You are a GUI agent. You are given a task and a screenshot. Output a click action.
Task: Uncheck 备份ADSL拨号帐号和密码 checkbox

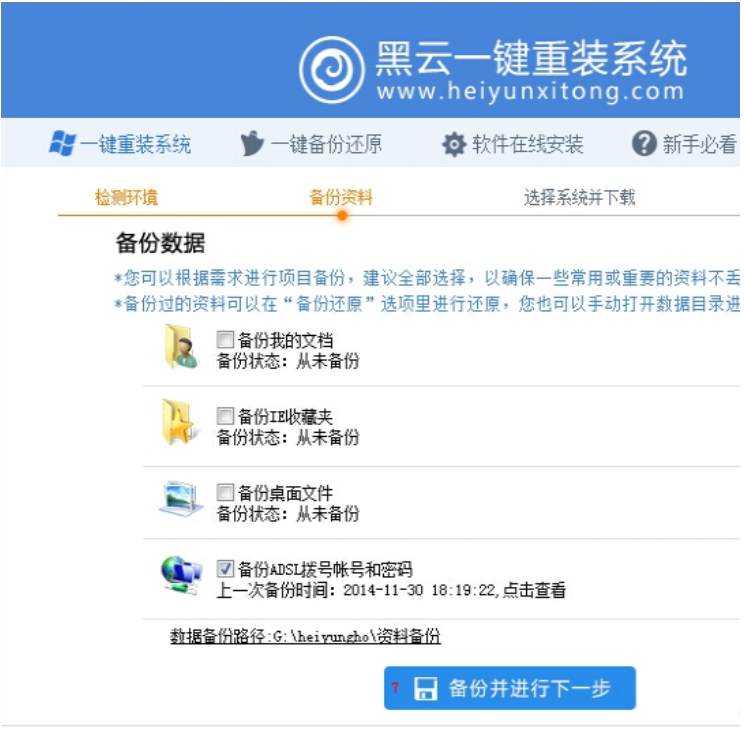225,568
